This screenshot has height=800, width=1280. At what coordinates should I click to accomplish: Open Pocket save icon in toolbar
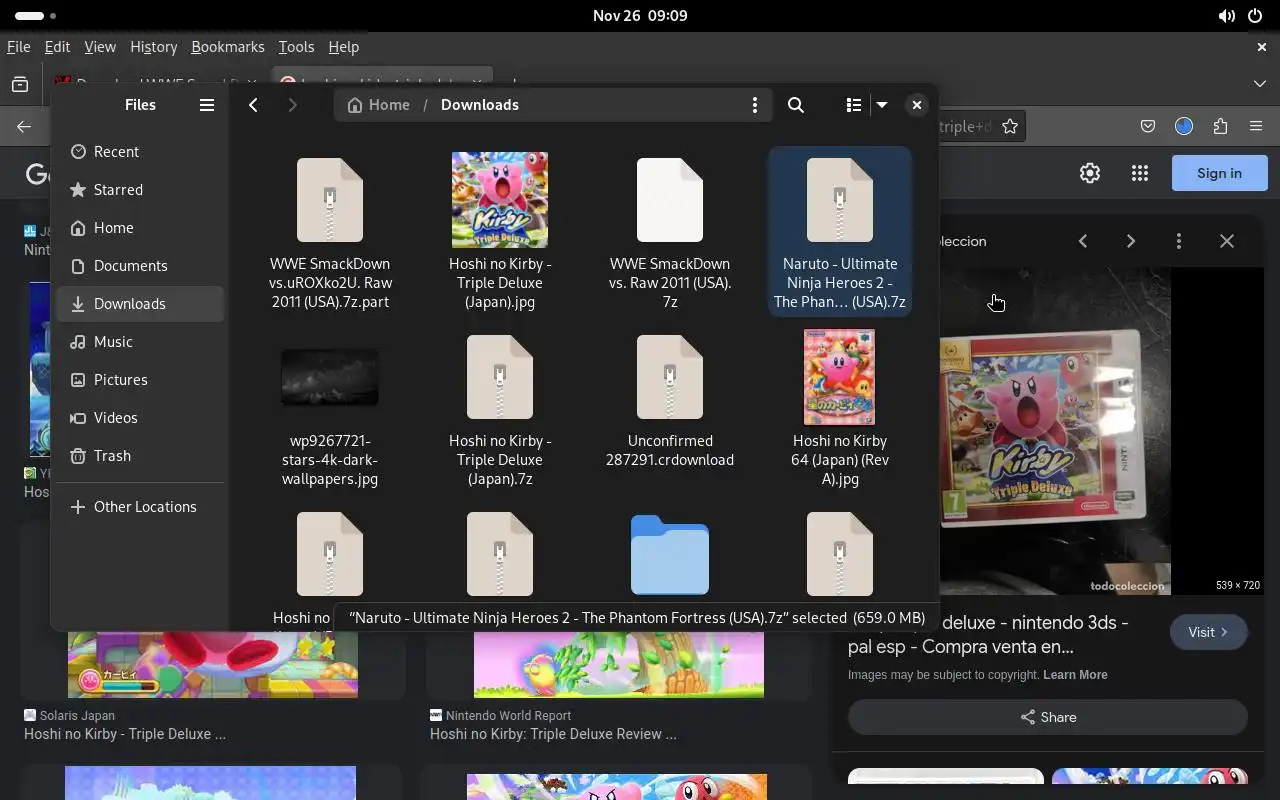1148,127
